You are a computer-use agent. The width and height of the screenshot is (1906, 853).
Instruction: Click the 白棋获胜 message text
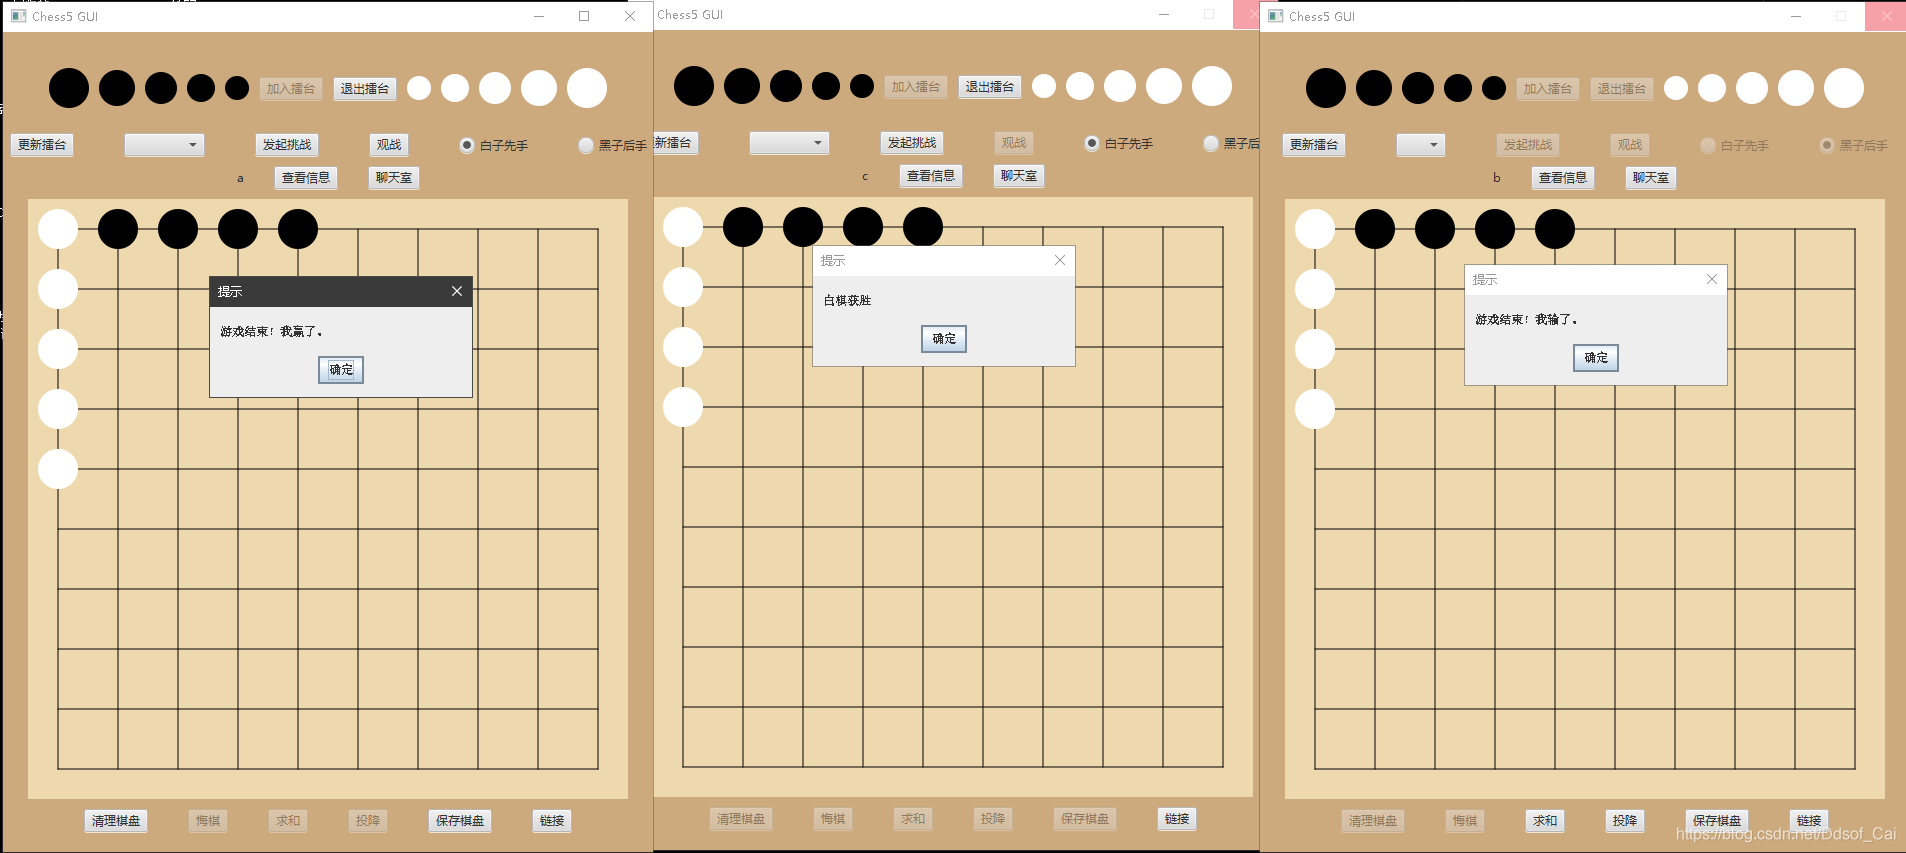point(848,301)
